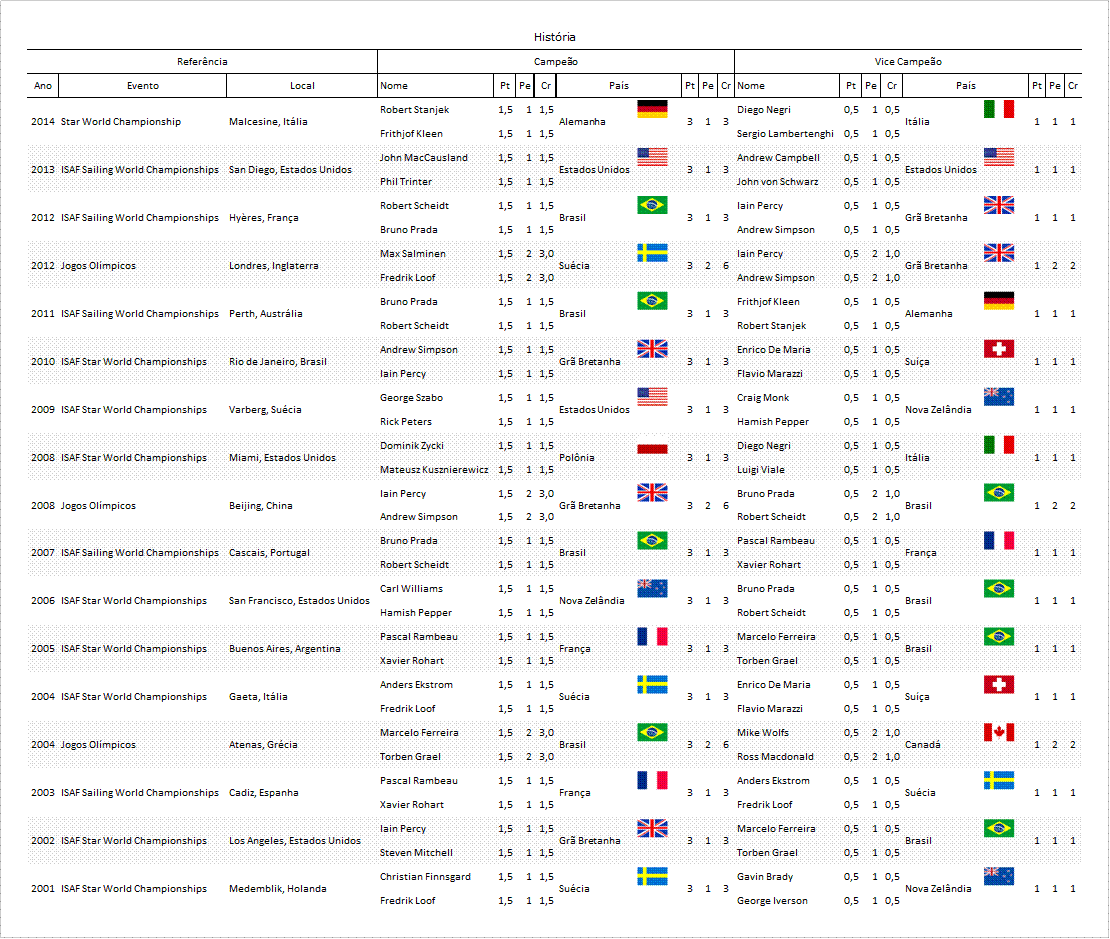
Task: Click the Brazil flag in the San Francisco row
Action: (x=999, y=588)
